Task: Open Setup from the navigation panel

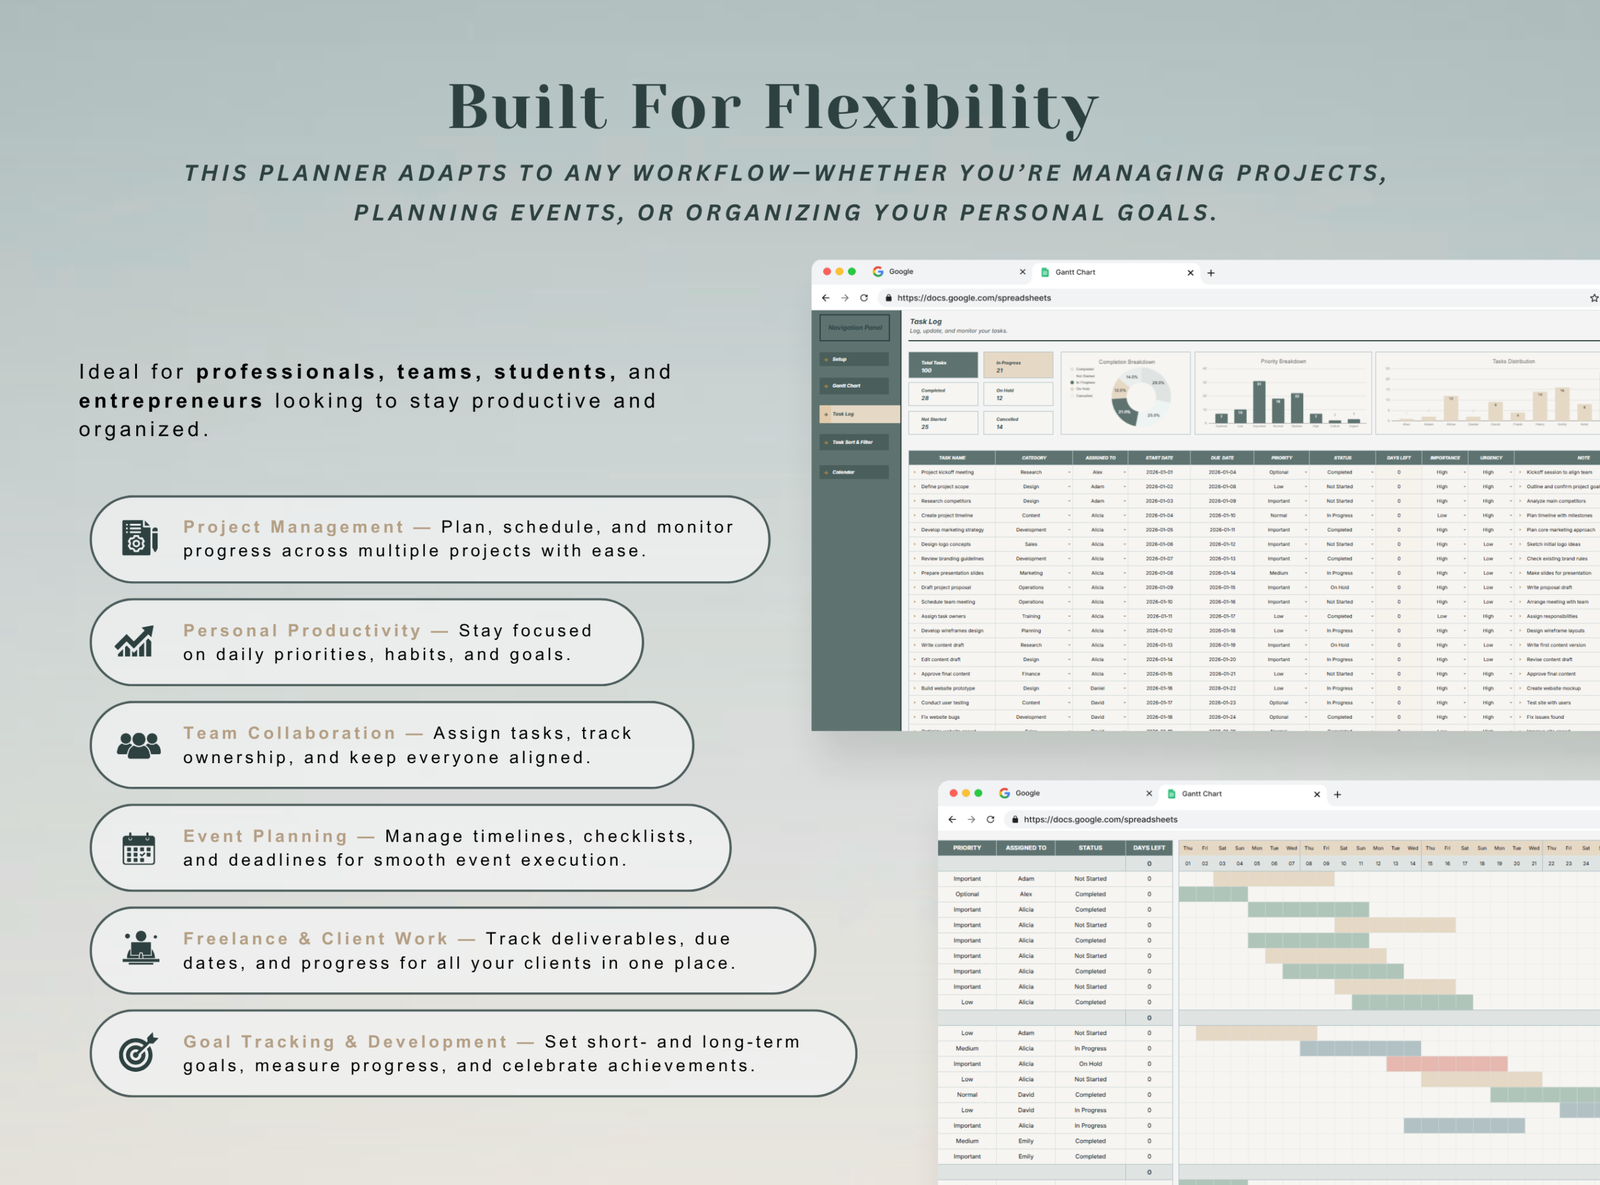Action: pyautogui.click(x=854, y=359)
